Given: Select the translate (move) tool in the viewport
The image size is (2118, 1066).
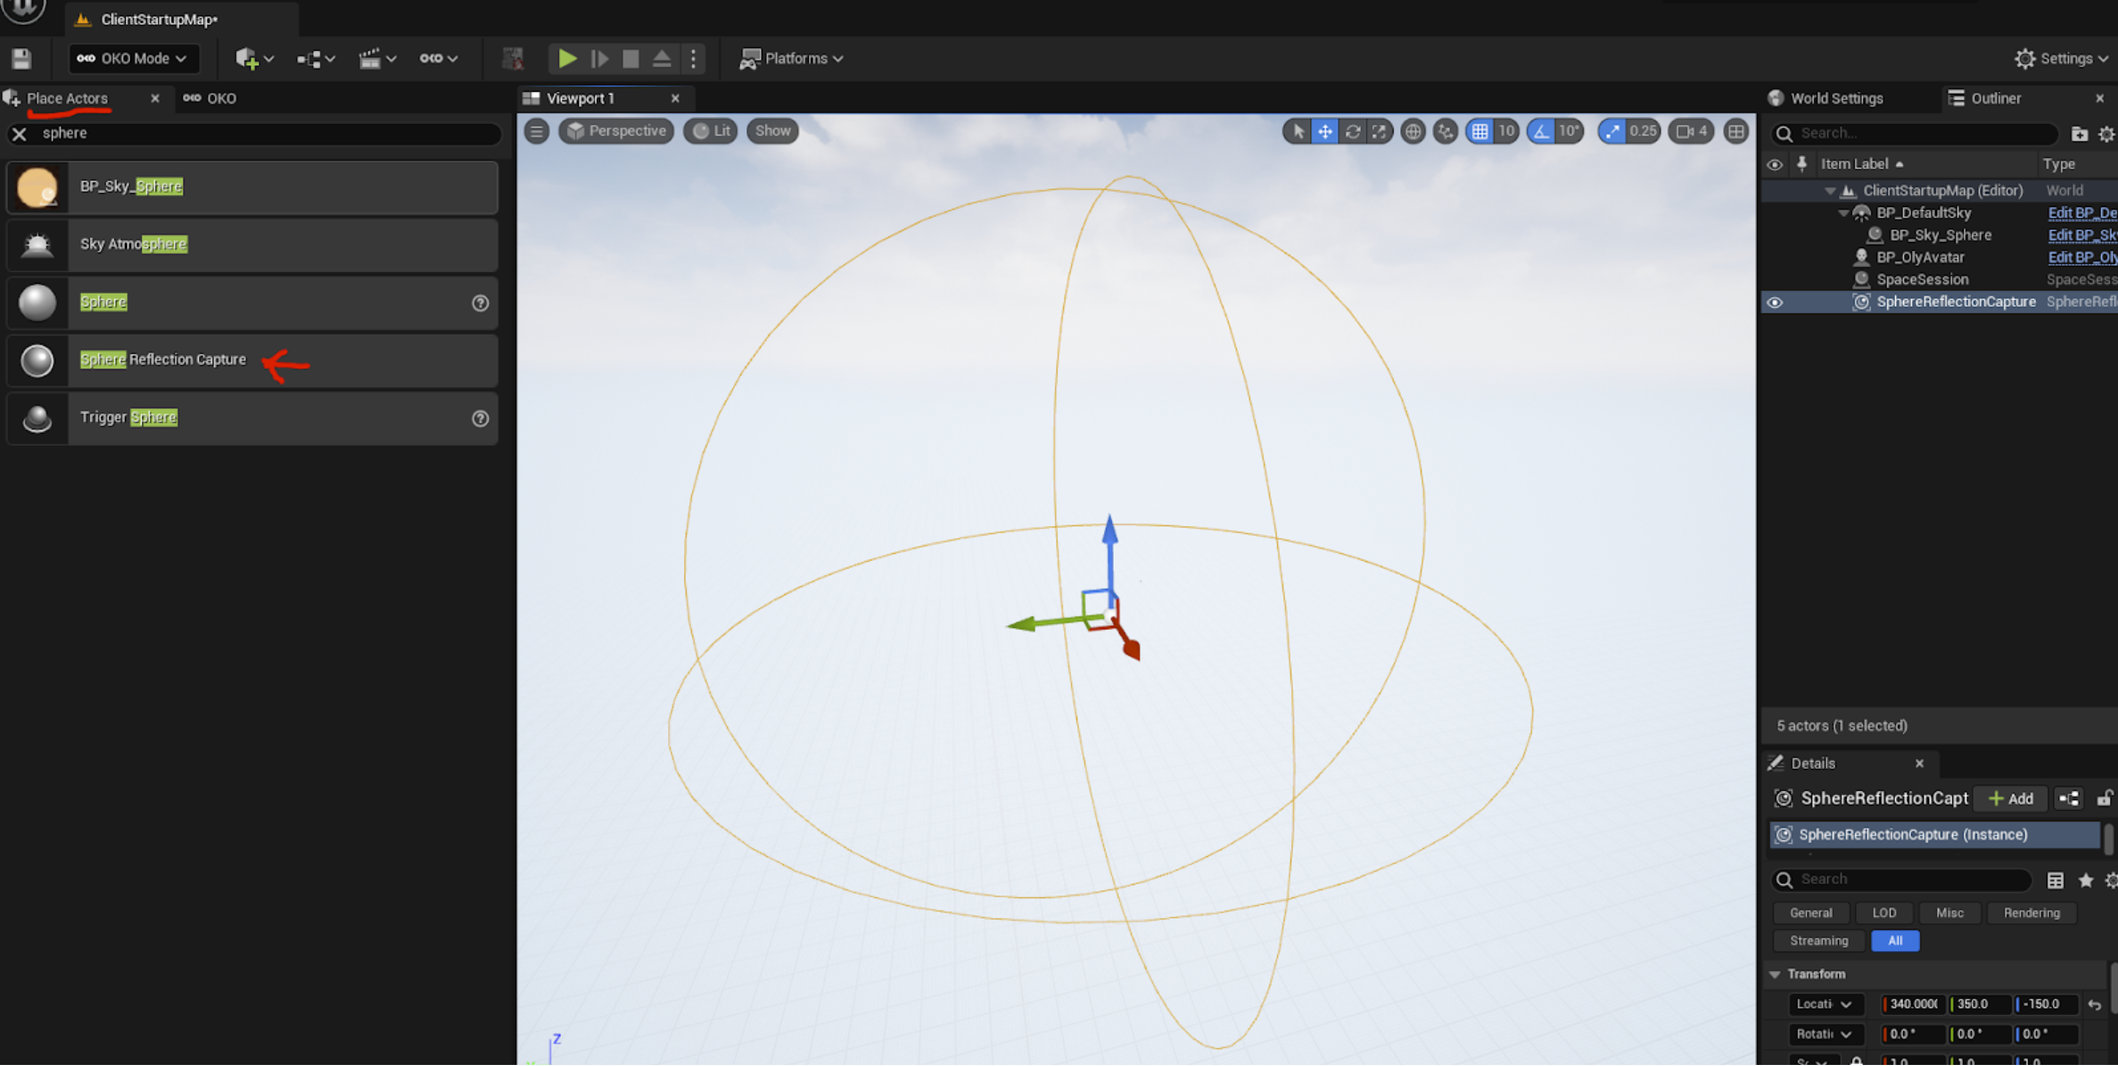Looking at the screenshot, I should coord(1324,131).
